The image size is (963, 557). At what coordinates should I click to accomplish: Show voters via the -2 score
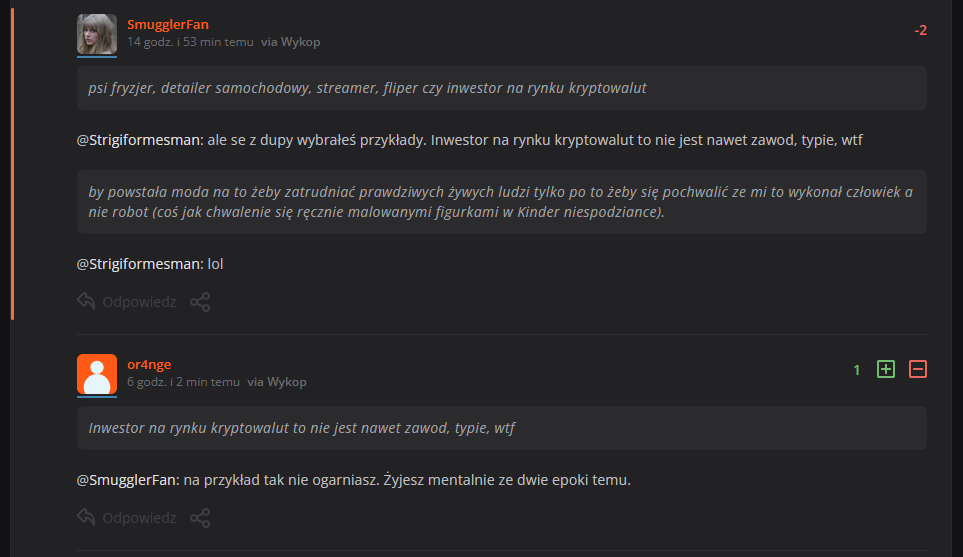(x=920, y=30)
